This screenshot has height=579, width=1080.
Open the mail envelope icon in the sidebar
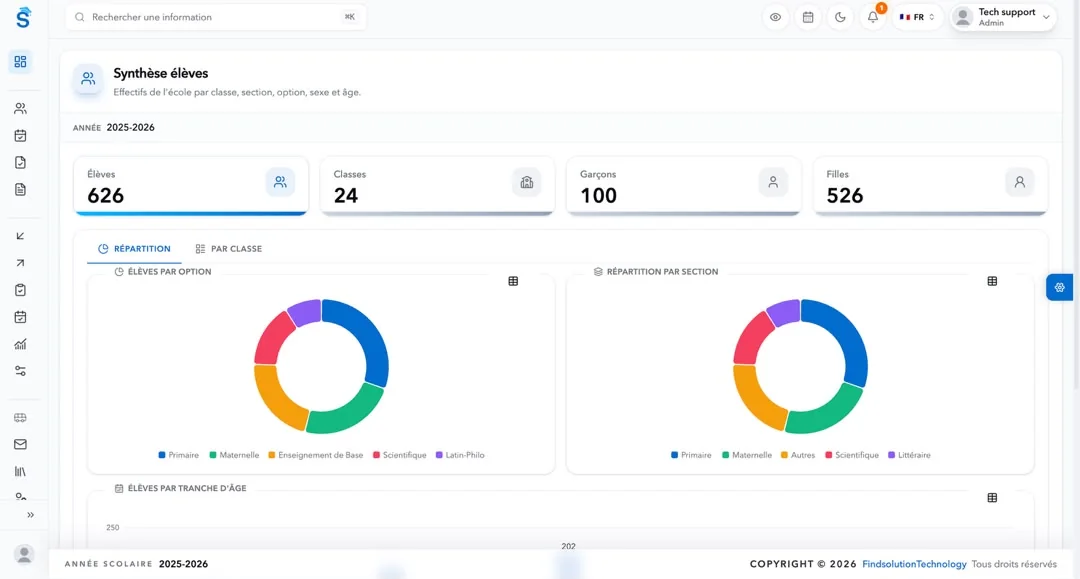[20, 444]
